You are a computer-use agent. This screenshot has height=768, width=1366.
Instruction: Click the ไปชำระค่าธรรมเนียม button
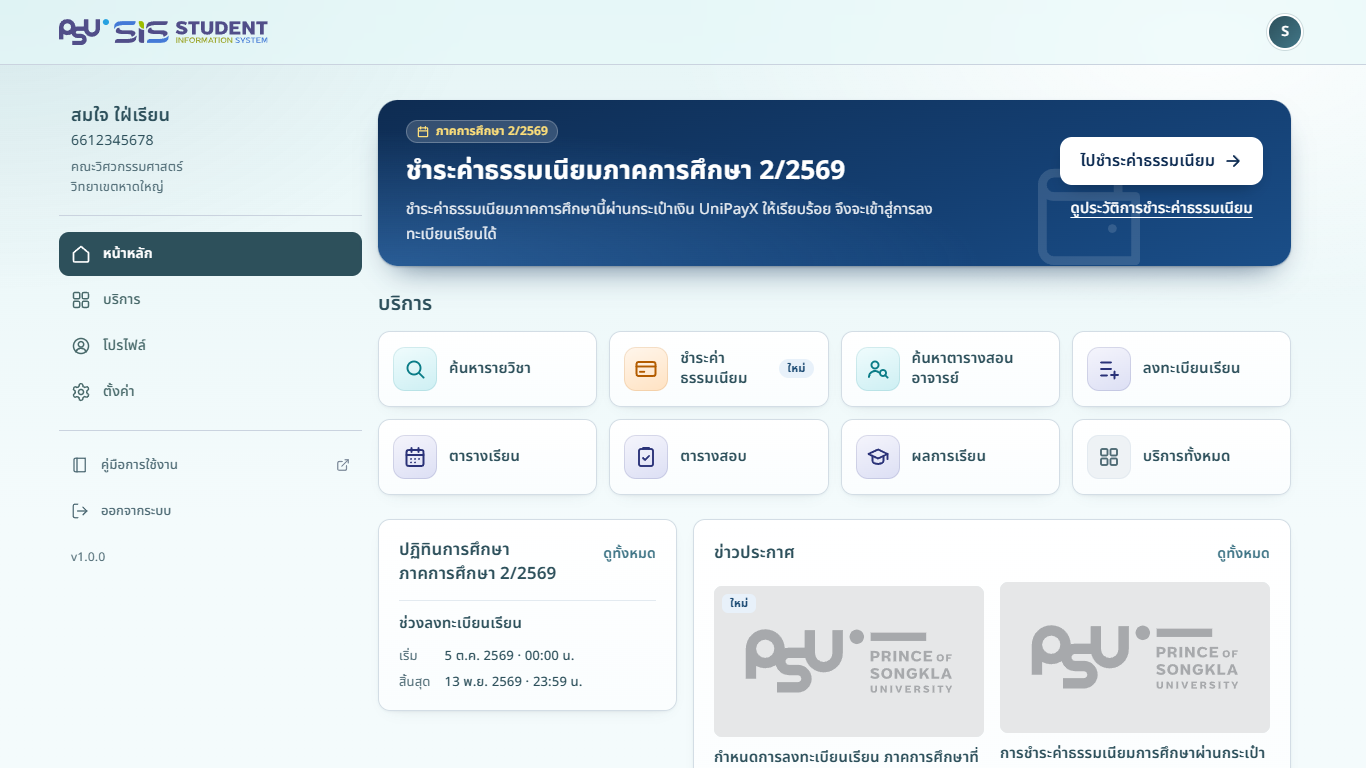1161,161
